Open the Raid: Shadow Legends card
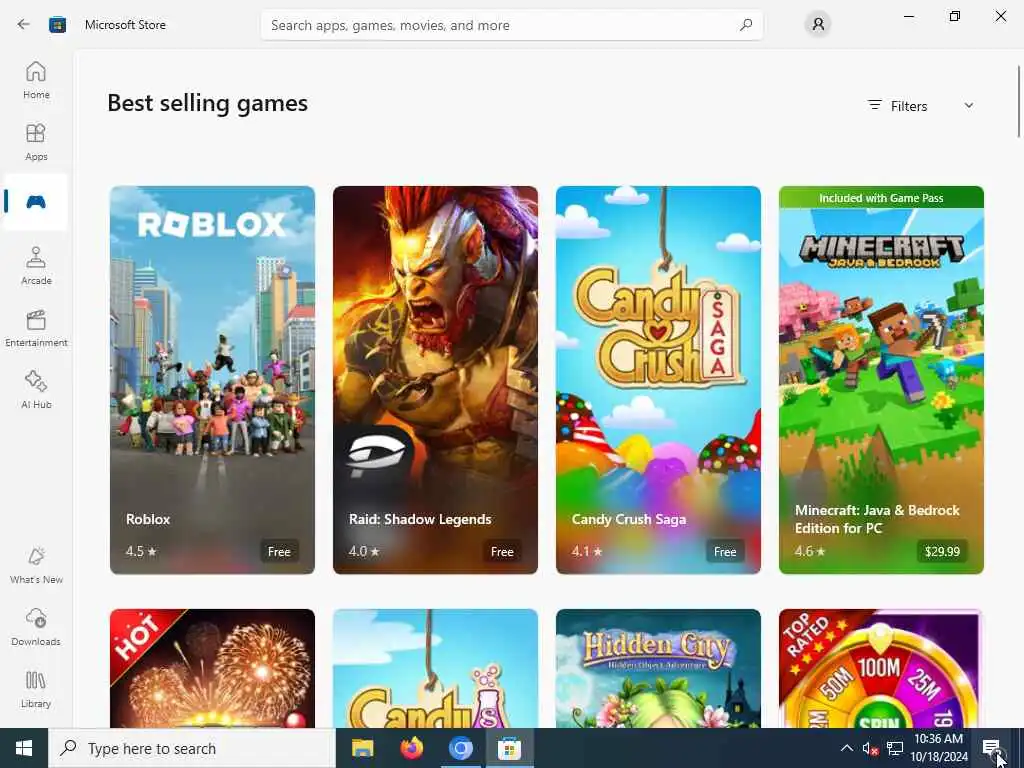This screenshot has height=768, width=1024. coord(435,380)
